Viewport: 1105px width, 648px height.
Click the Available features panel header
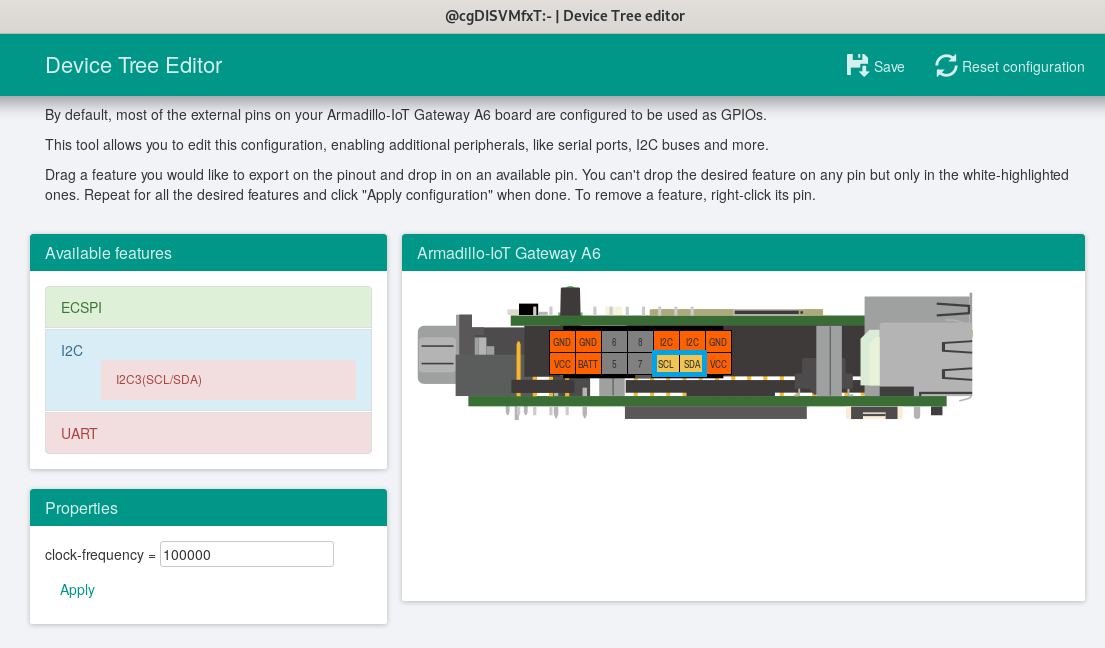pos(208,253)
